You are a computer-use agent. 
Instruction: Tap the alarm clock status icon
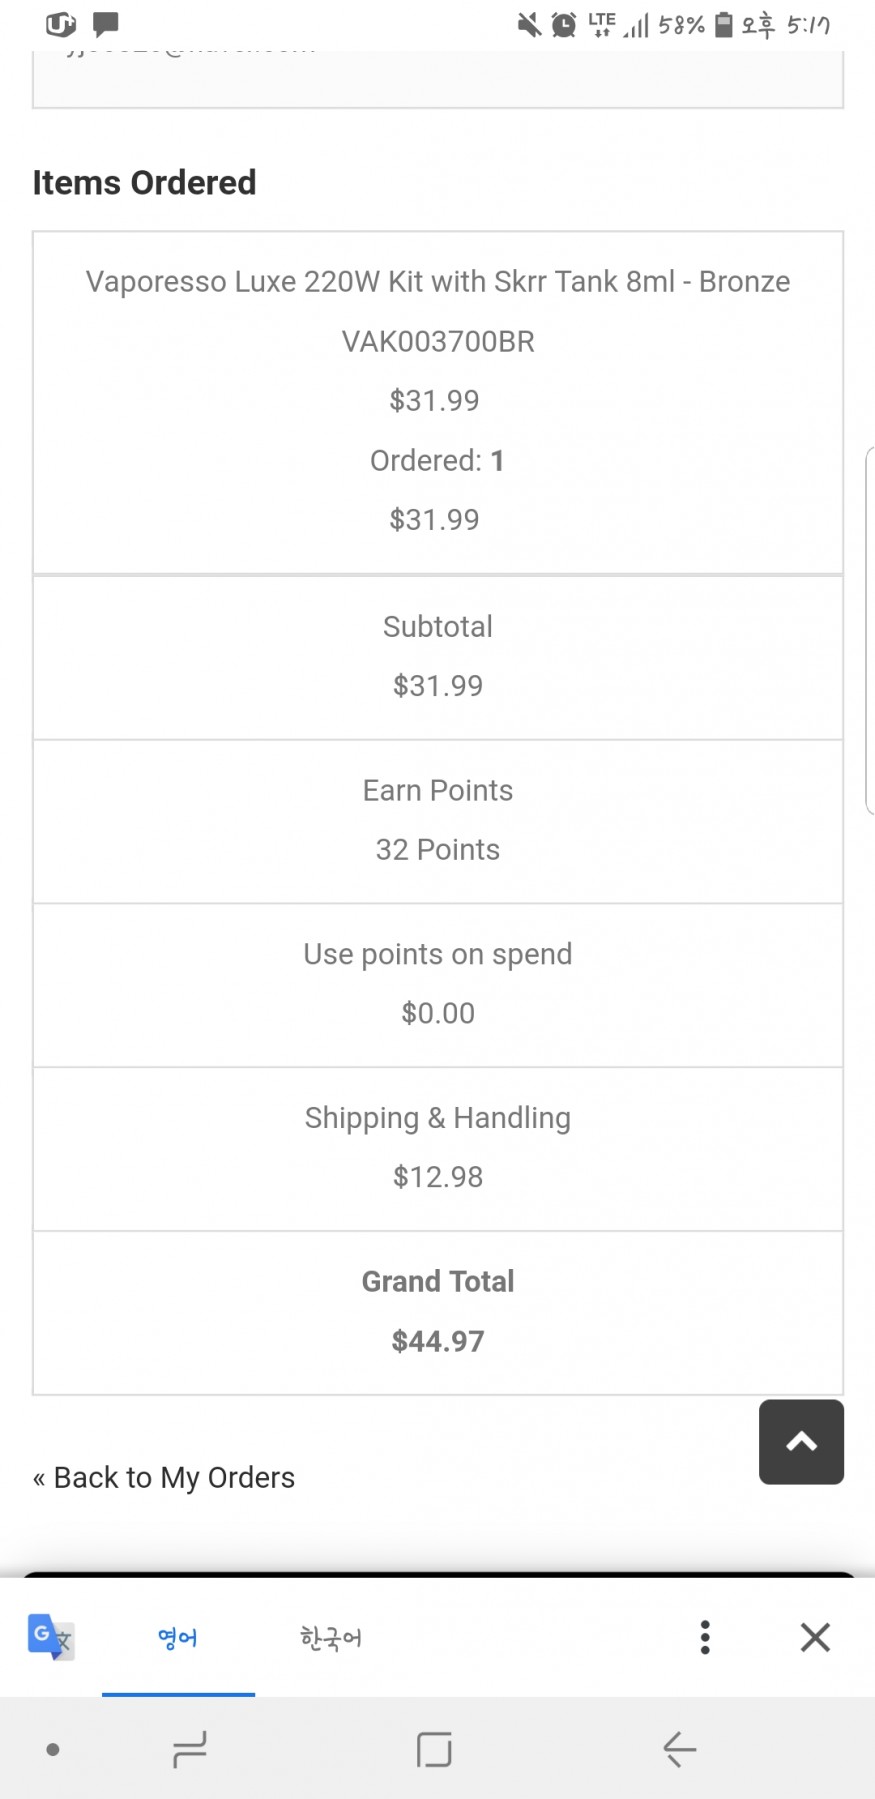point(564,24)
